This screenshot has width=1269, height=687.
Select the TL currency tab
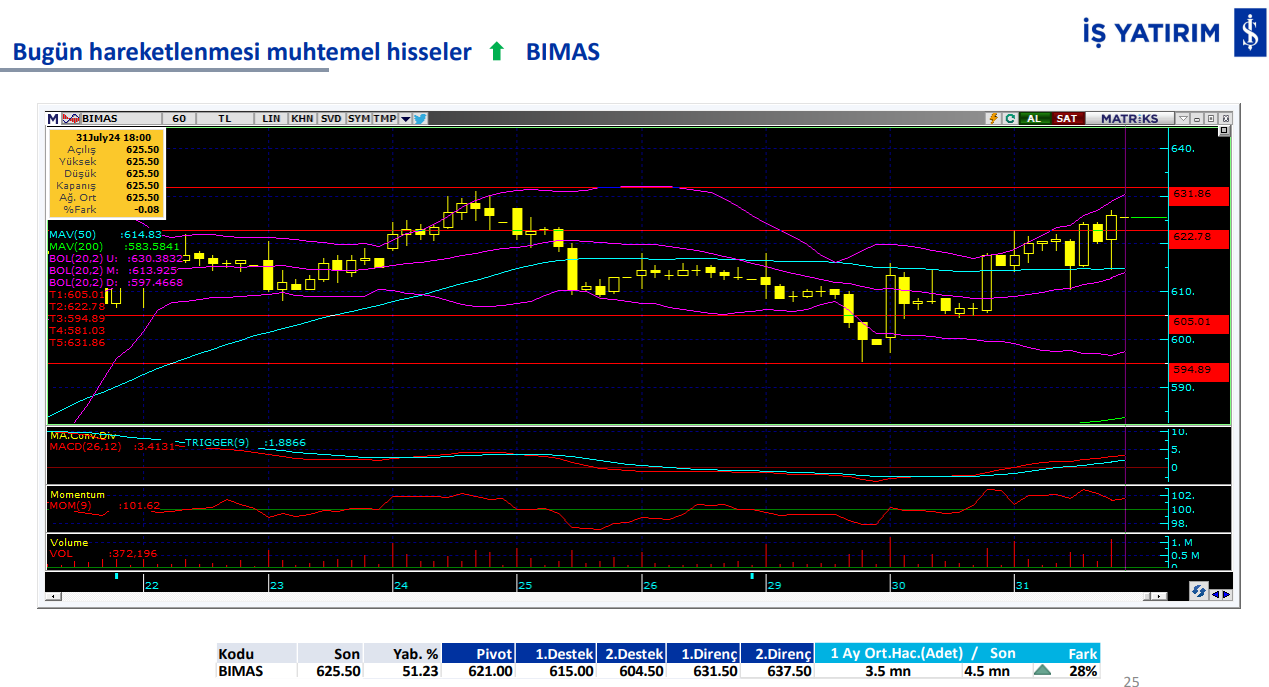(224, 118)
